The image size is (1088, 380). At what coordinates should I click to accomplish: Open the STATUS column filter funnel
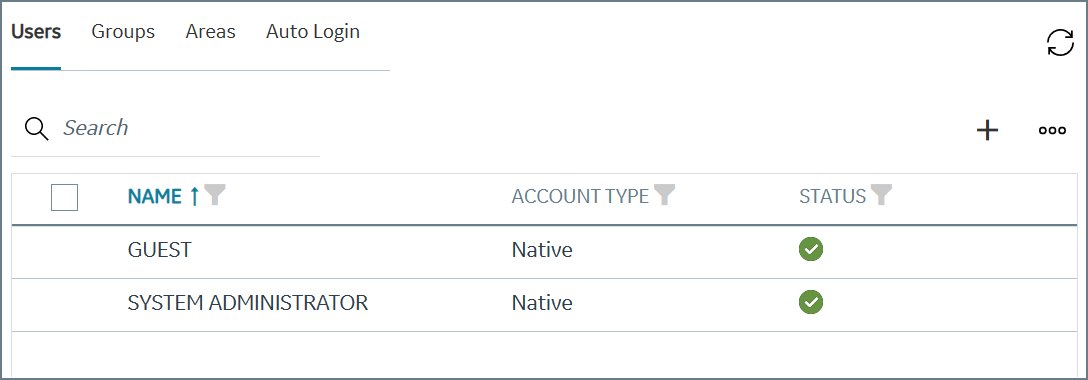[x=881, y=195]
